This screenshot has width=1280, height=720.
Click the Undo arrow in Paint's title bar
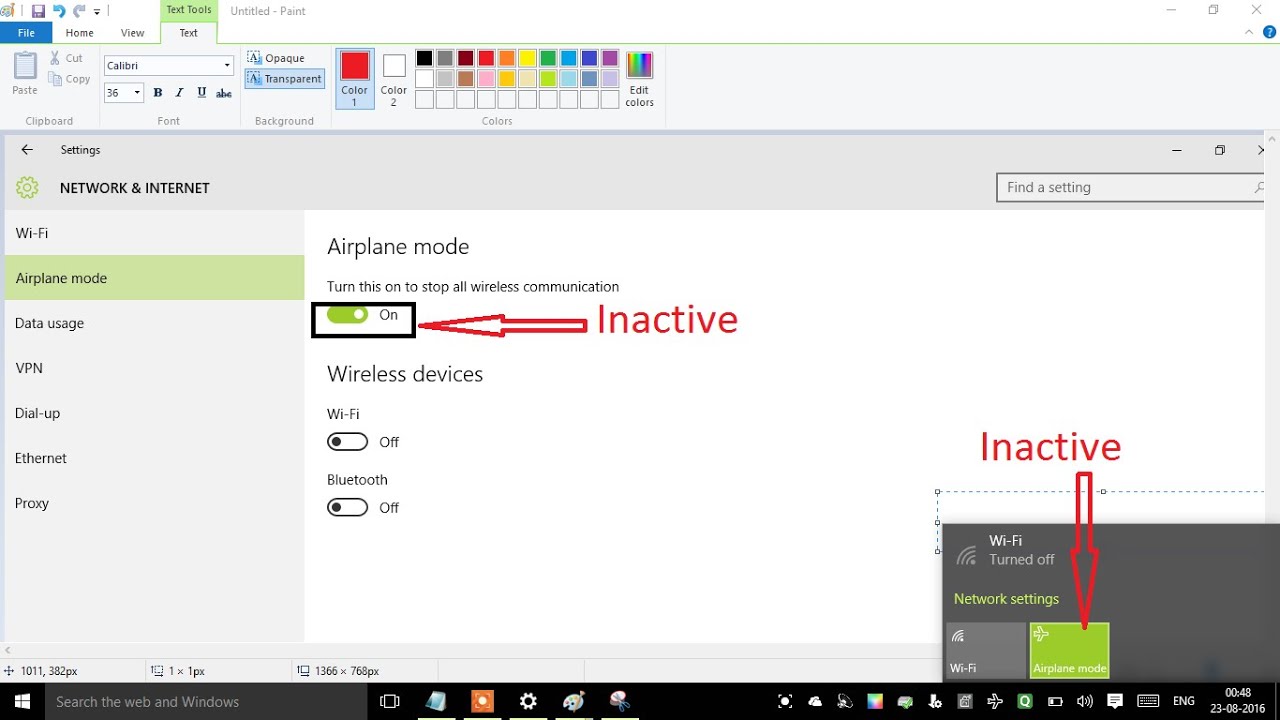(58, 11)
